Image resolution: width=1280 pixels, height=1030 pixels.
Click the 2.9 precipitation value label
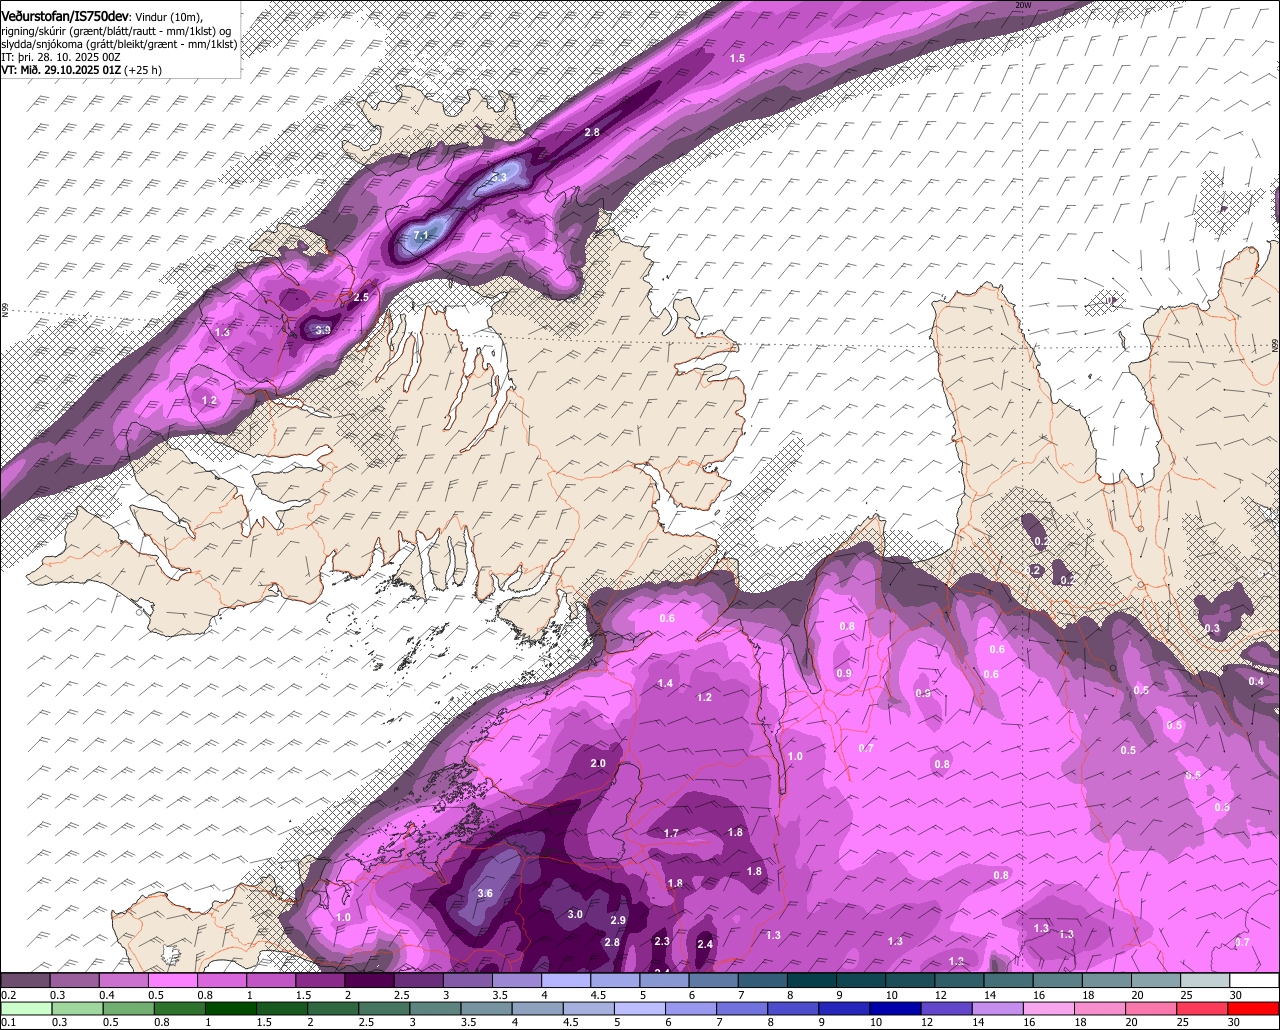coord(618,920)
